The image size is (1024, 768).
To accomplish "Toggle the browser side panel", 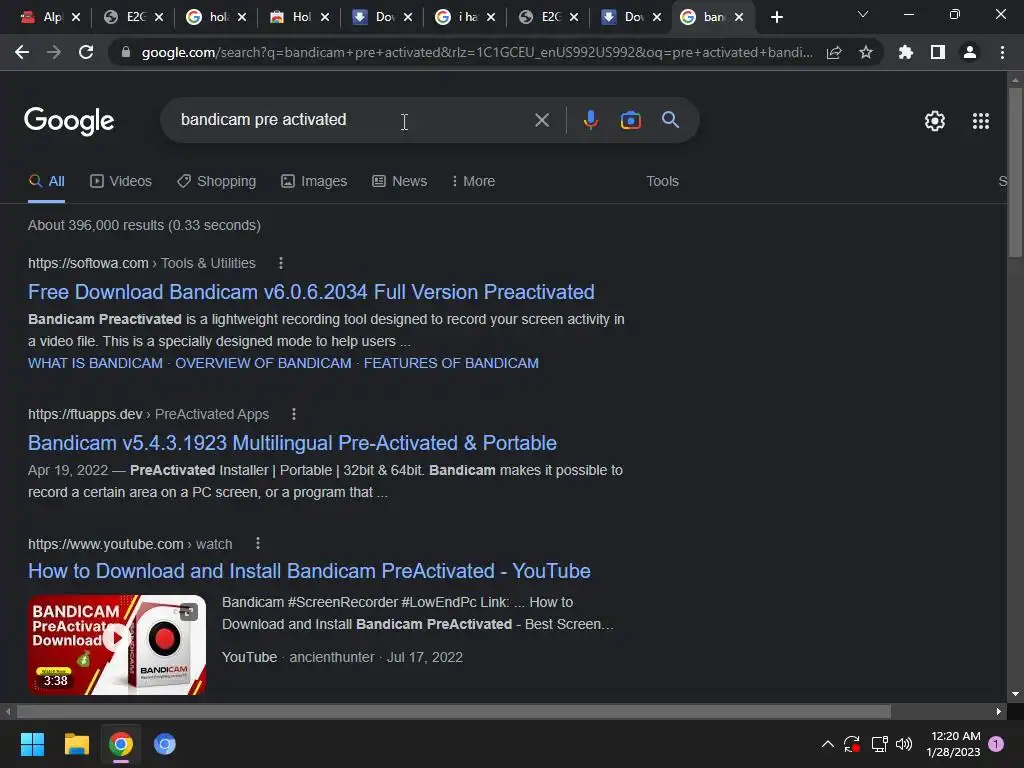I will (x=938, y=52).
